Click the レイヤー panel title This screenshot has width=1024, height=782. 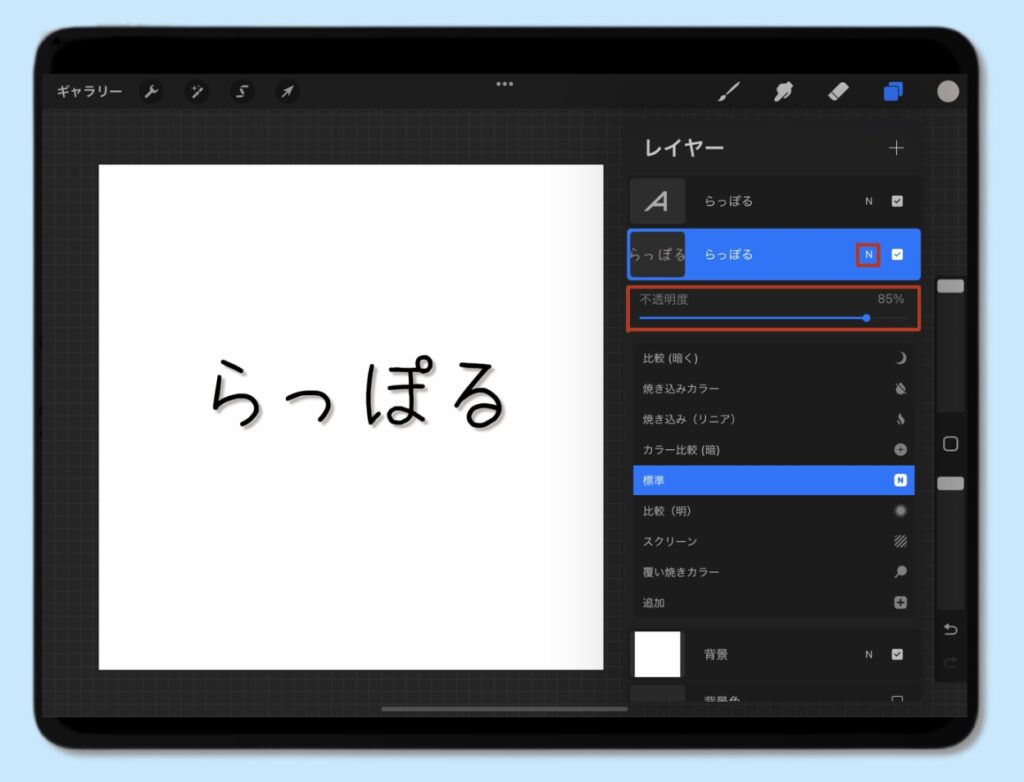point(684,148)
